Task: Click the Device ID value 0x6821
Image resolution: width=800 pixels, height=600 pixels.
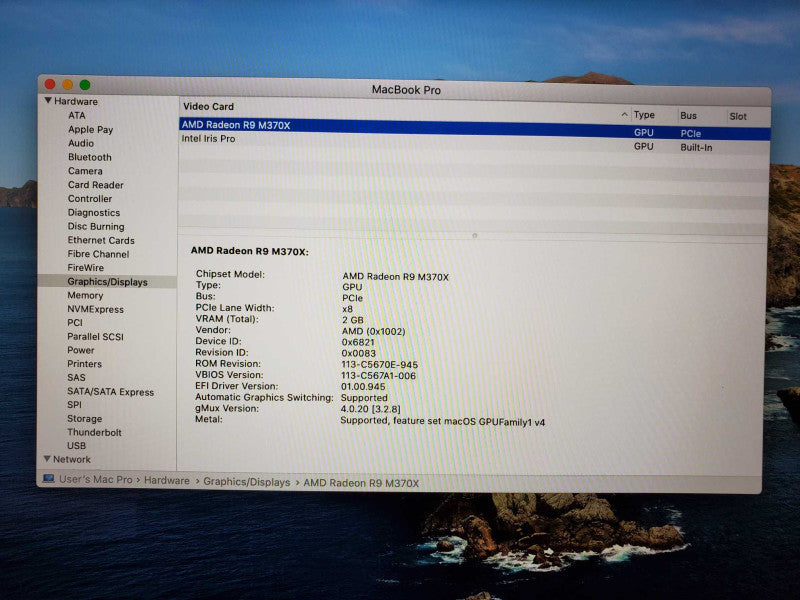Action: click(358, 342)
